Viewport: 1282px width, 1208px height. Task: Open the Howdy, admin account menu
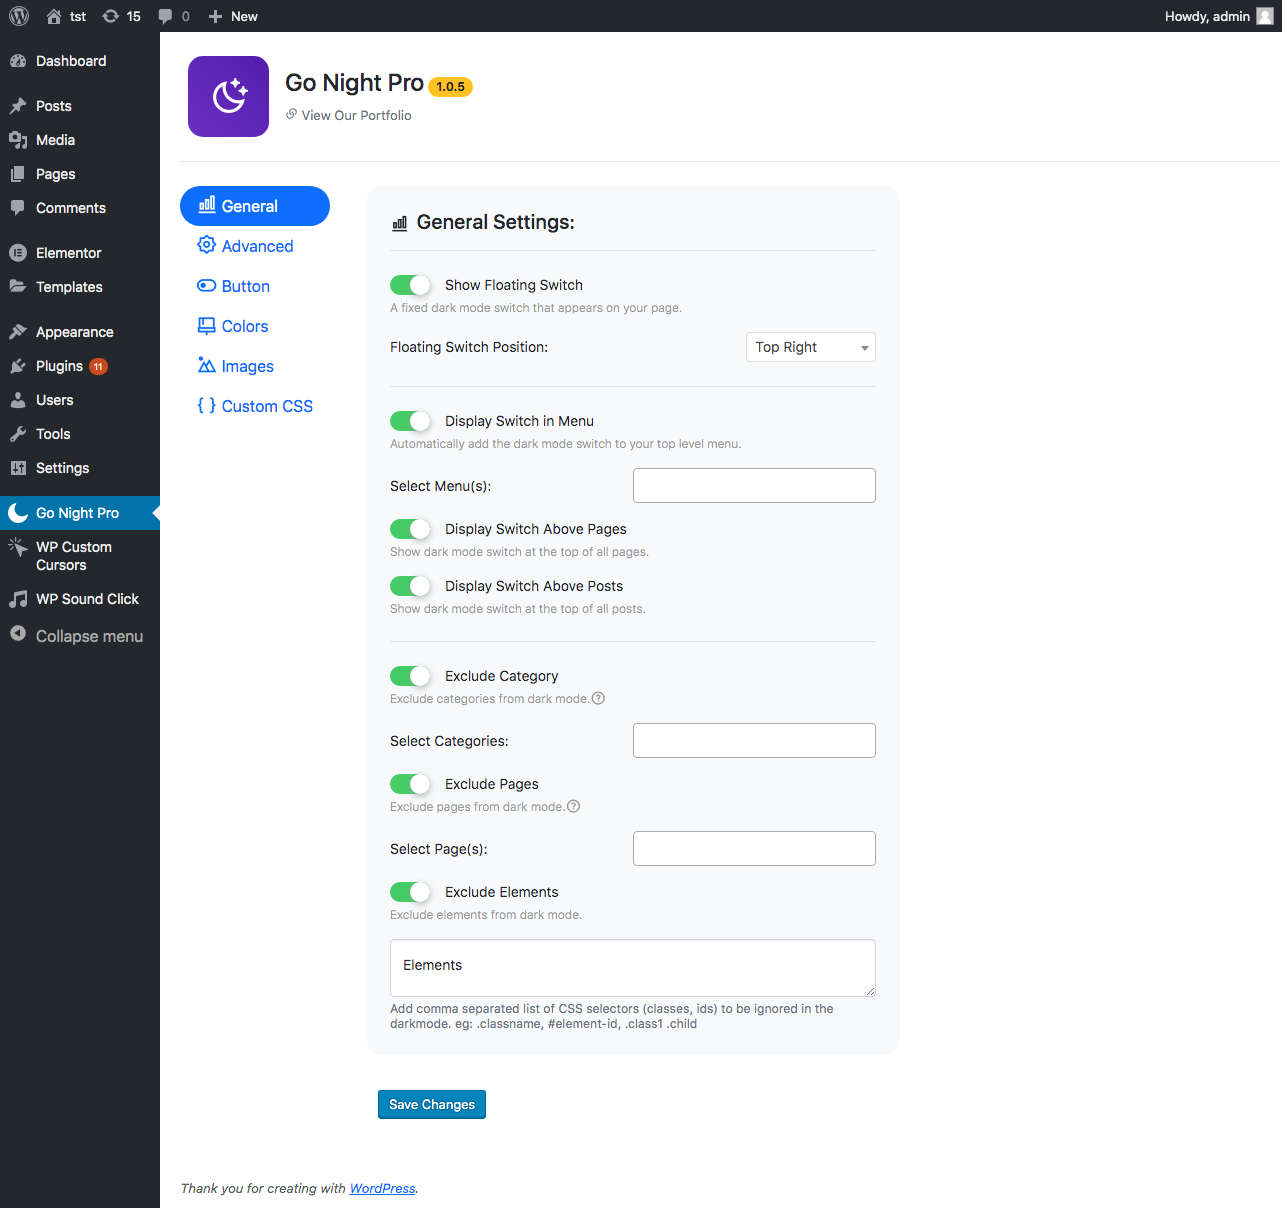(1219, 16)
